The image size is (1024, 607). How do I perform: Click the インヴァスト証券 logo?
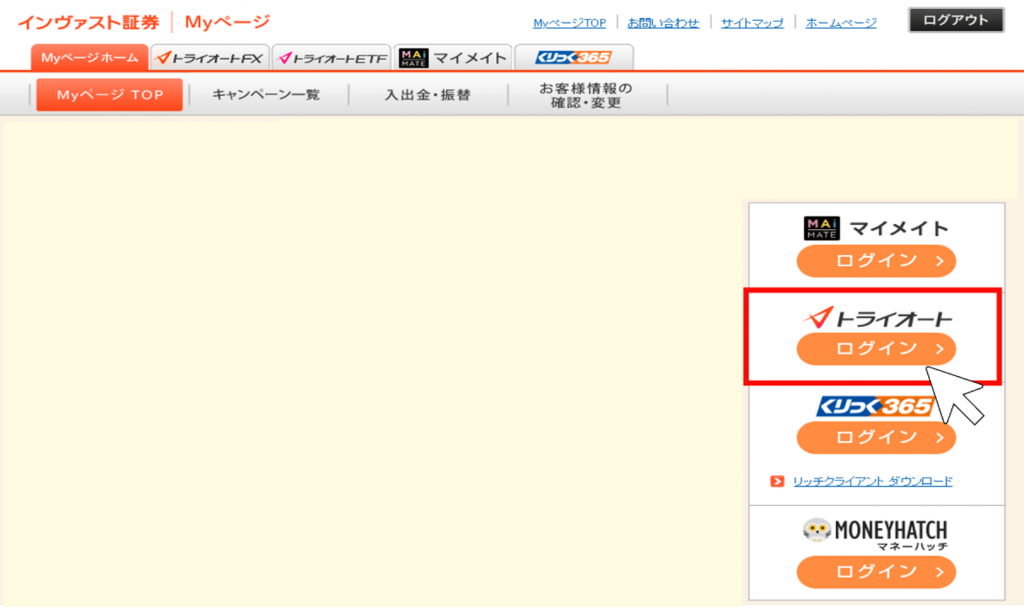click(x=89, y=22)
